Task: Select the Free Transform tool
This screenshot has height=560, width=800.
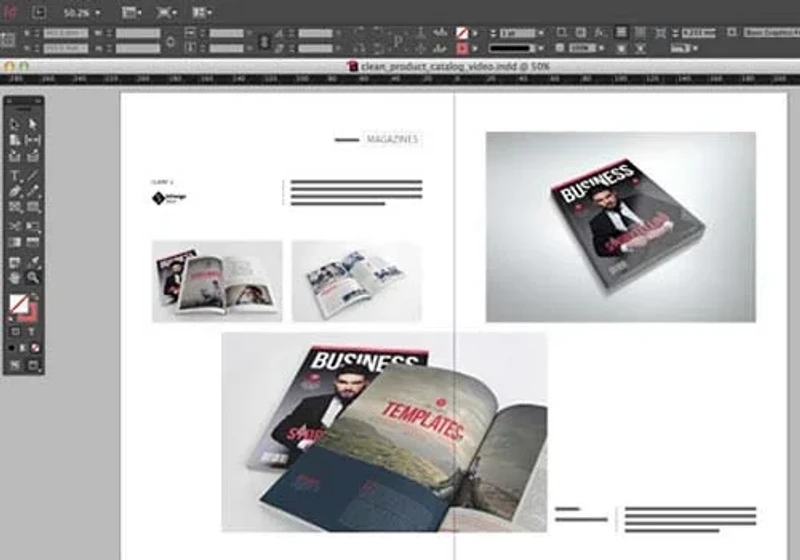Action: (33, 226)
